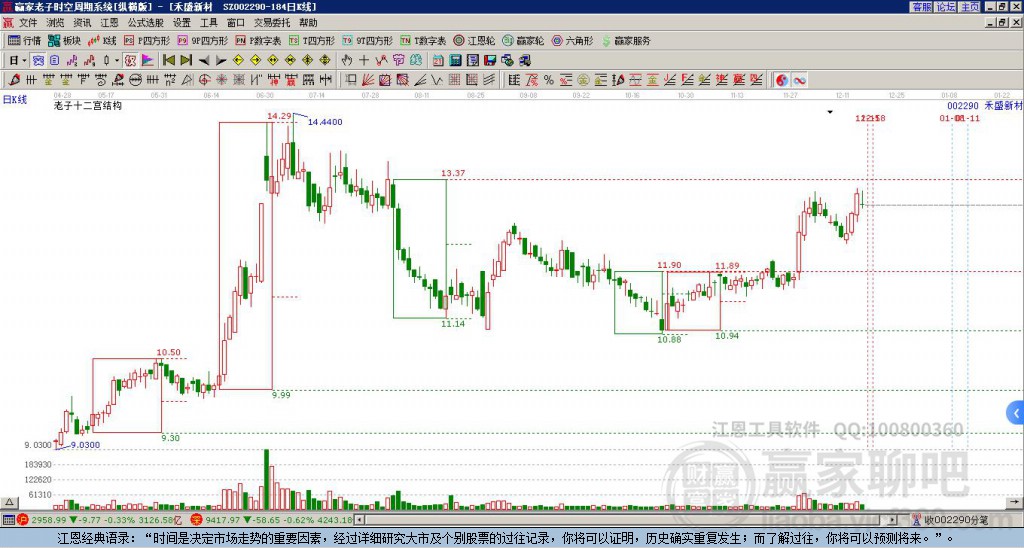Open the 帮助 menu
The width and height of the screenshot is (1024, 548).
[x=308, y=23]
